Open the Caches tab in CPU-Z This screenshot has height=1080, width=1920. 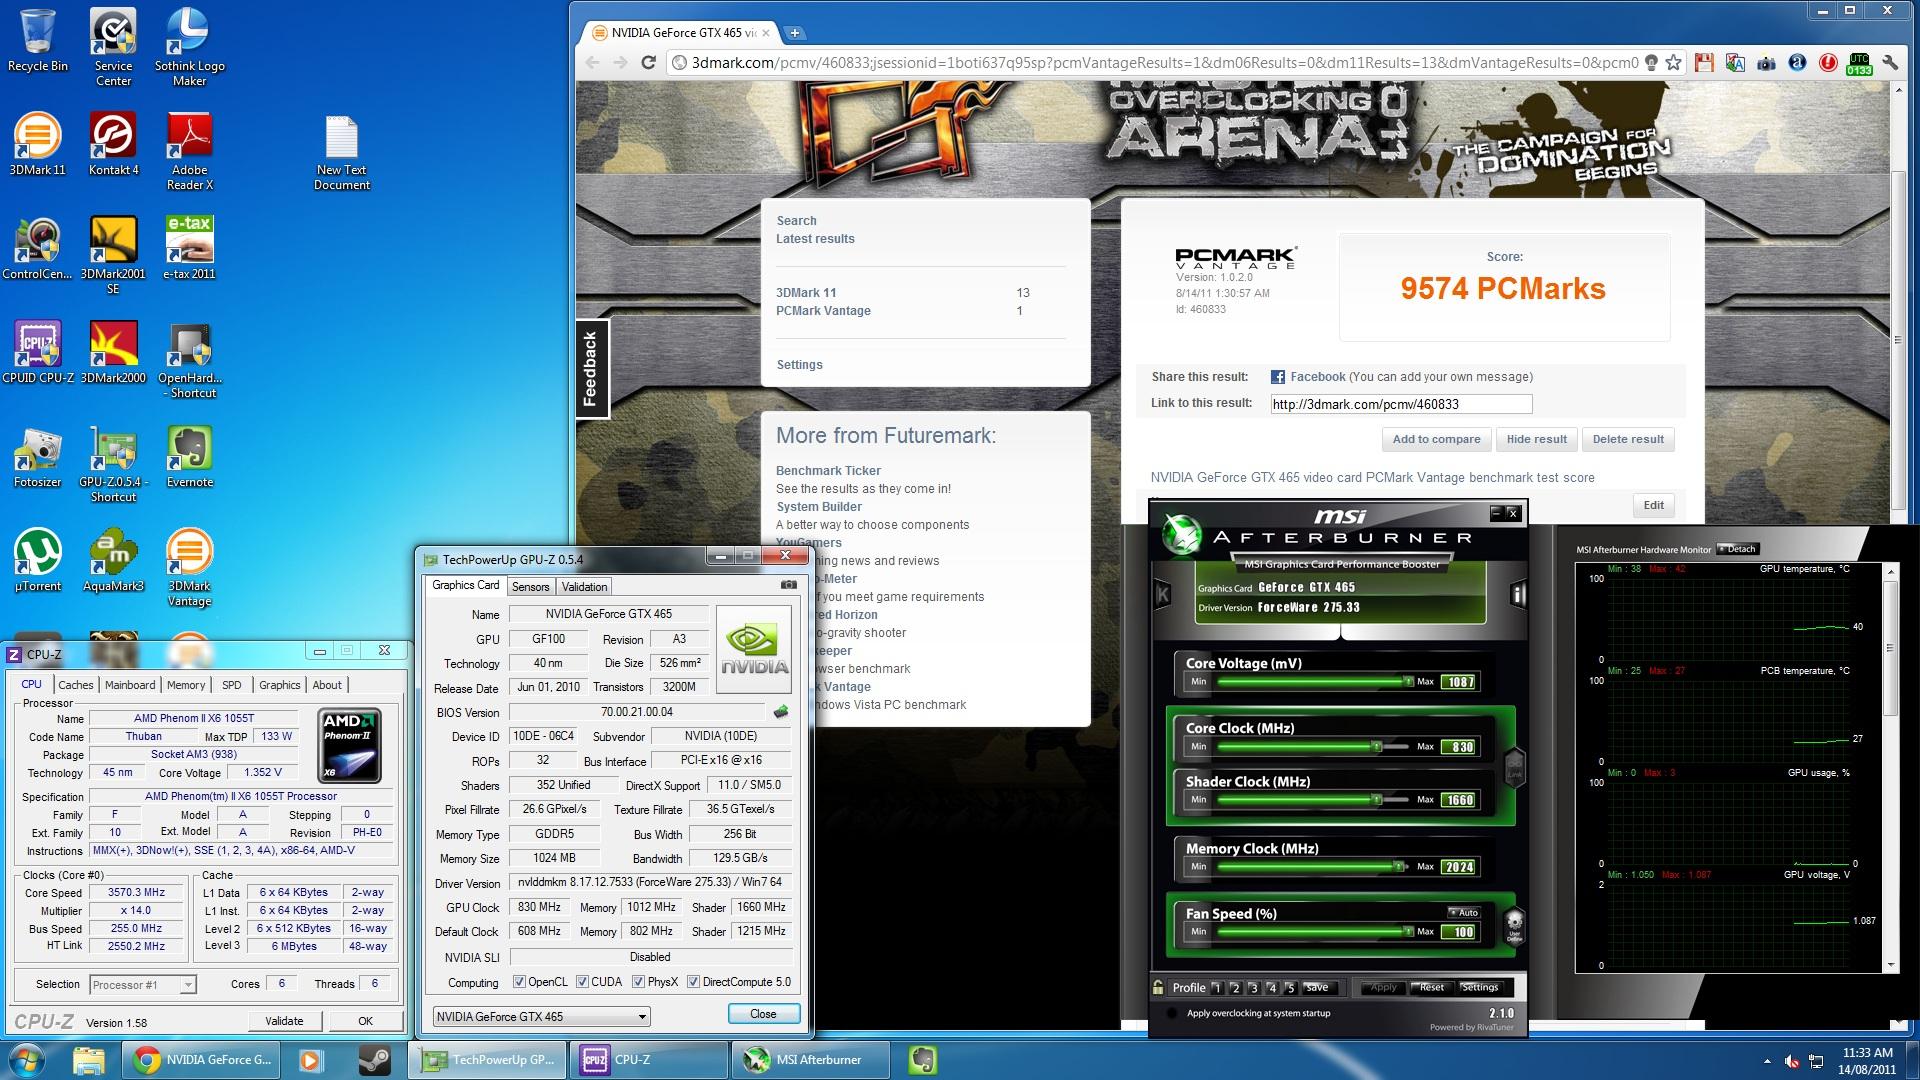75,685
